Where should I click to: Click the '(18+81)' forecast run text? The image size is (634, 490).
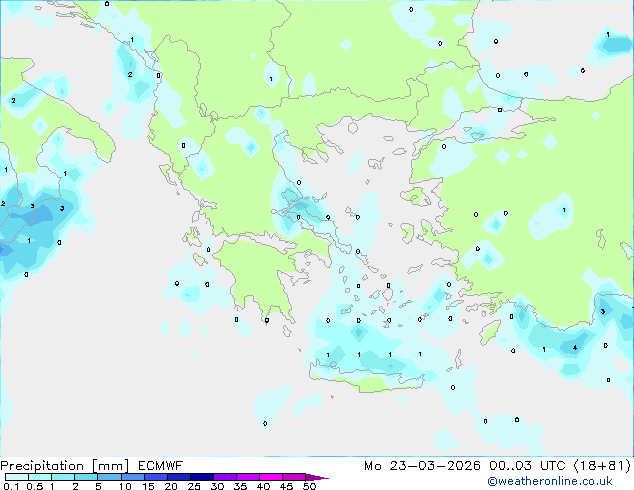pyautogui.click(x=602, y=466)
